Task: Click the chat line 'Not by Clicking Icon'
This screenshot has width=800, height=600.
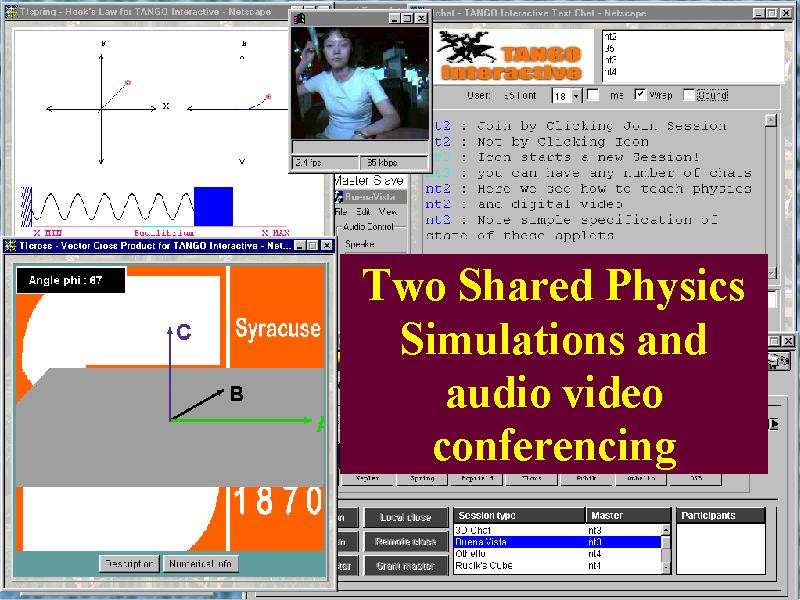Action: tap(563, 141)
